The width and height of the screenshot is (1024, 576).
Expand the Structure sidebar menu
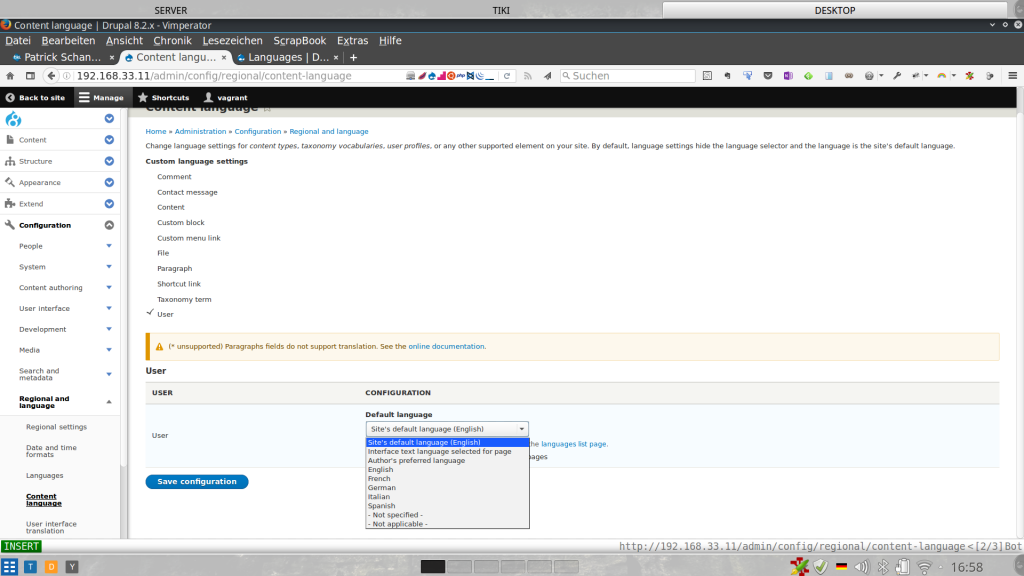[x=109, y=161]
